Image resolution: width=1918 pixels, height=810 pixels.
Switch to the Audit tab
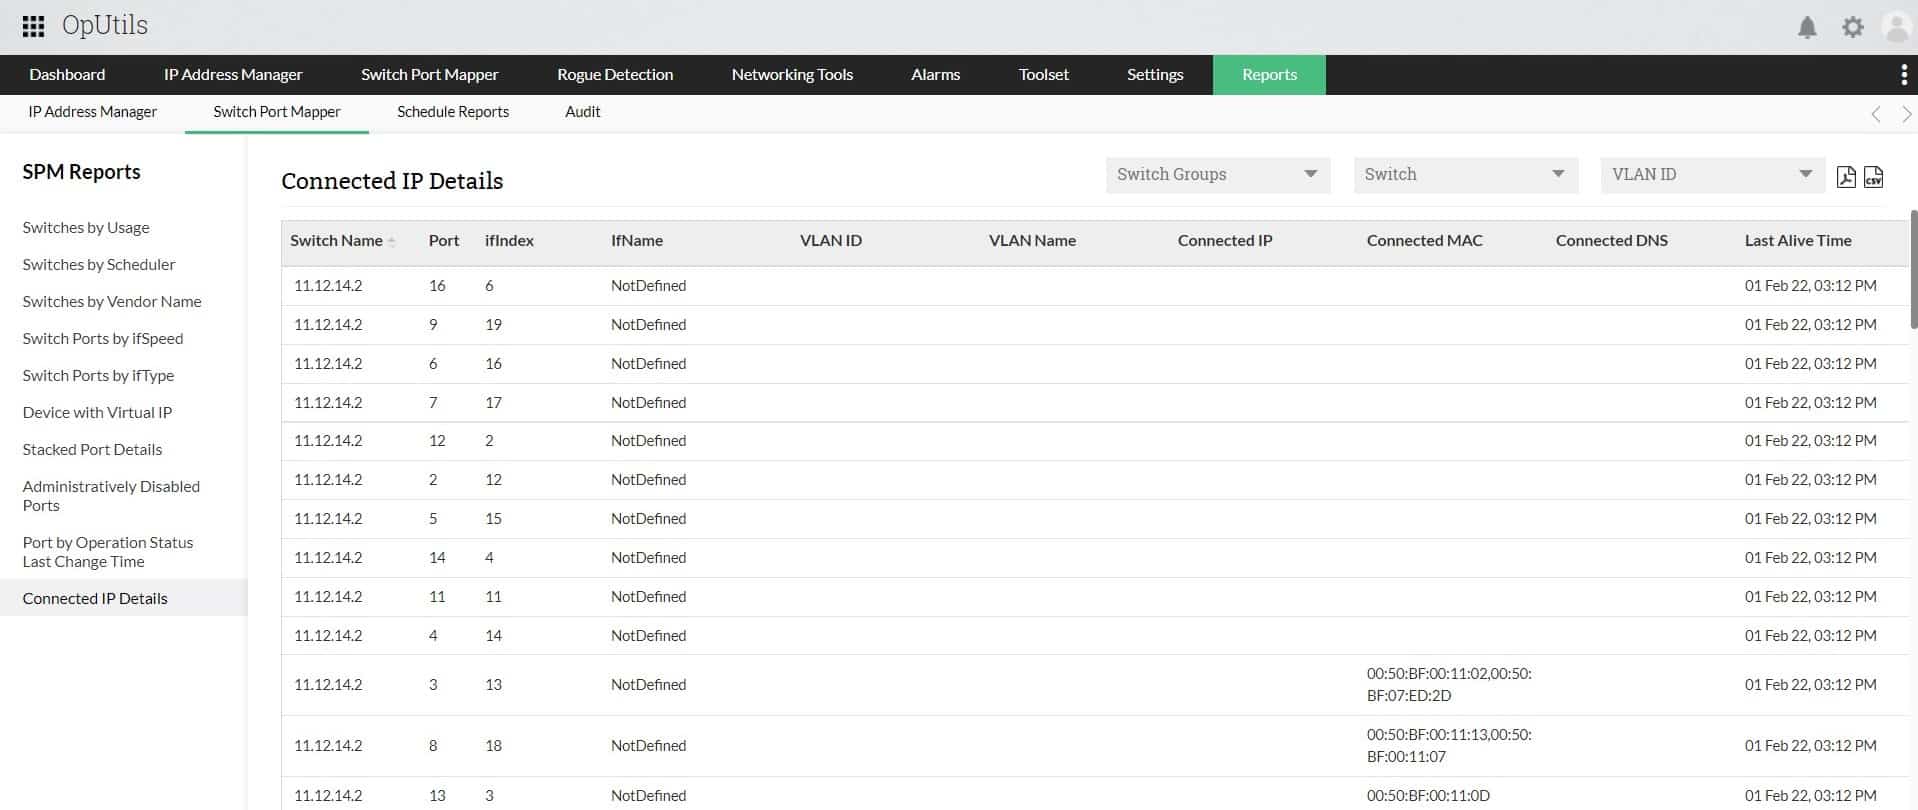(583, 112)
